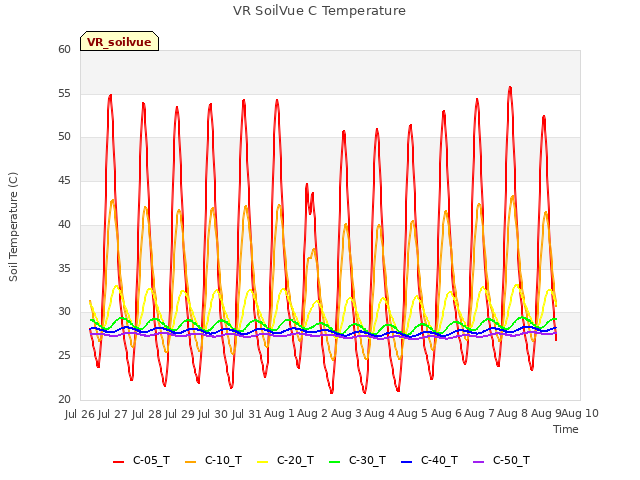The width and height of the screenshot is (640, 480).
Task: Toggle the C-30_T legend entry
Action: (357, 461)
